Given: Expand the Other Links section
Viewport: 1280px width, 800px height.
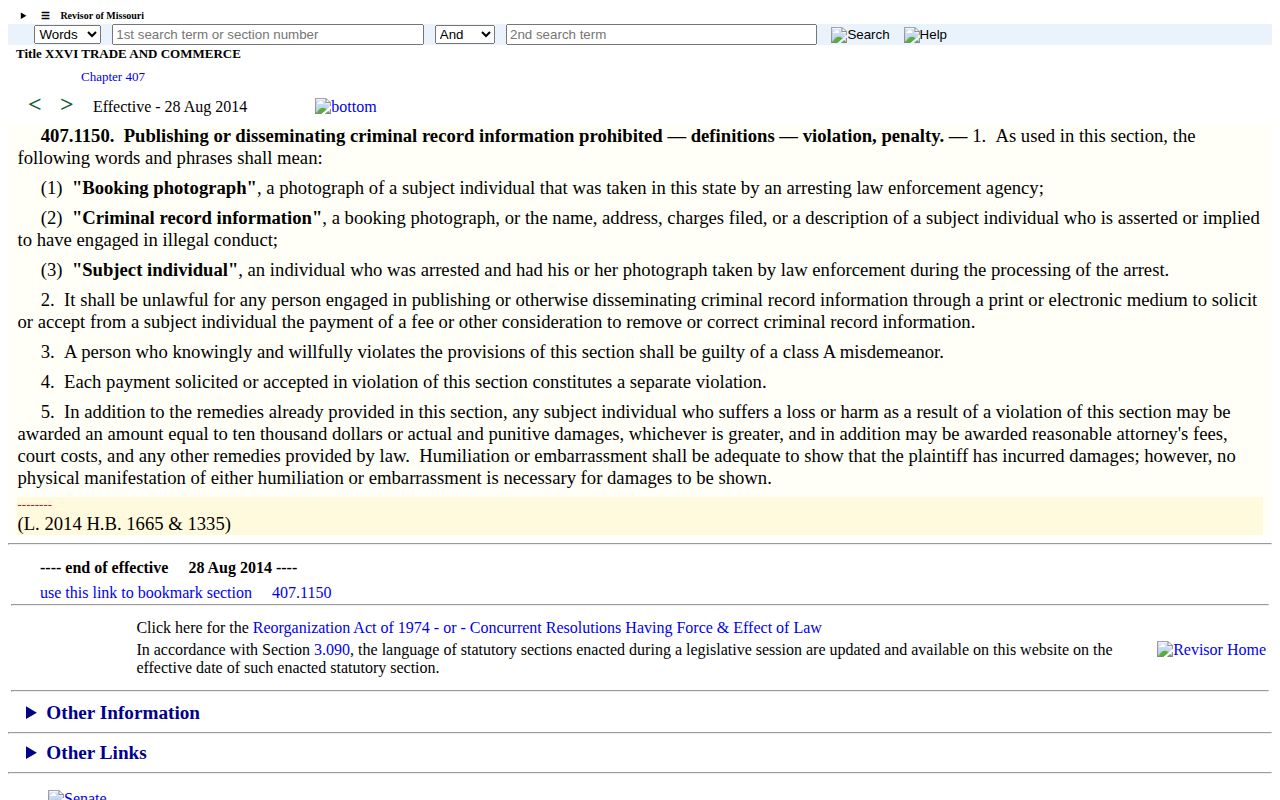Looking at the screenshot, I should pyautogui.click(x=86, y=753).
